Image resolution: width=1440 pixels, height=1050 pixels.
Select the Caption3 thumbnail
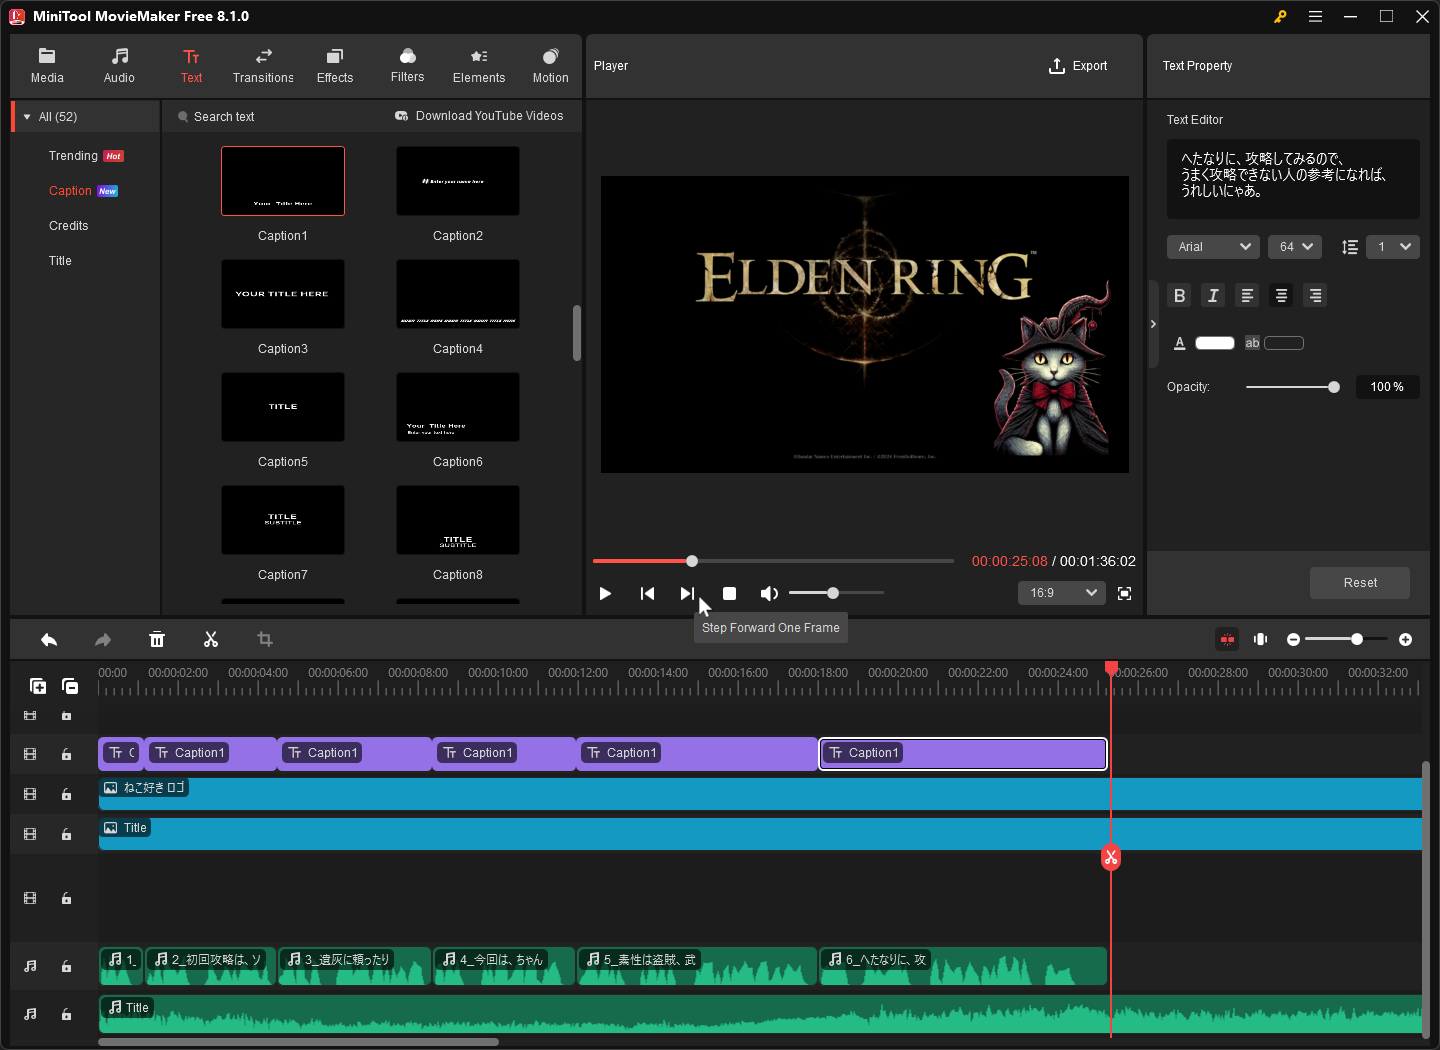click(x=283, y=294)
